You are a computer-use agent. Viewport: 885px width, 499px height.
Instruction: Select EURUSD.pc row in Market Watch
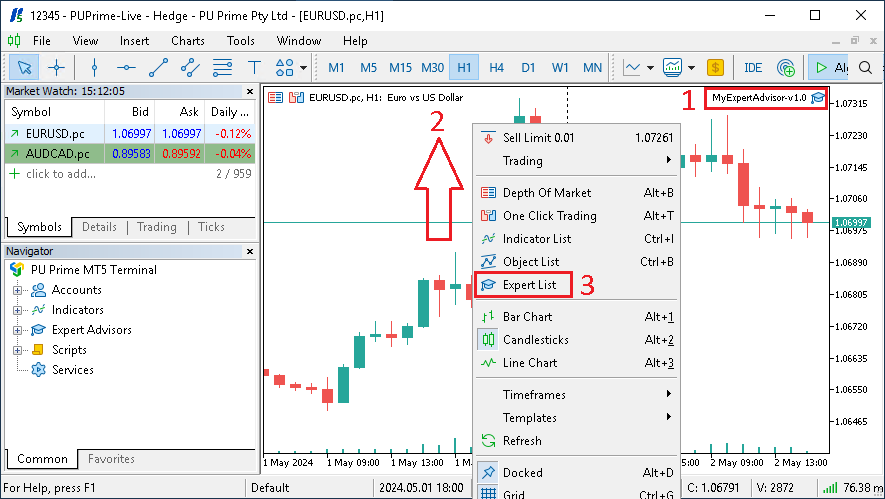130,134
